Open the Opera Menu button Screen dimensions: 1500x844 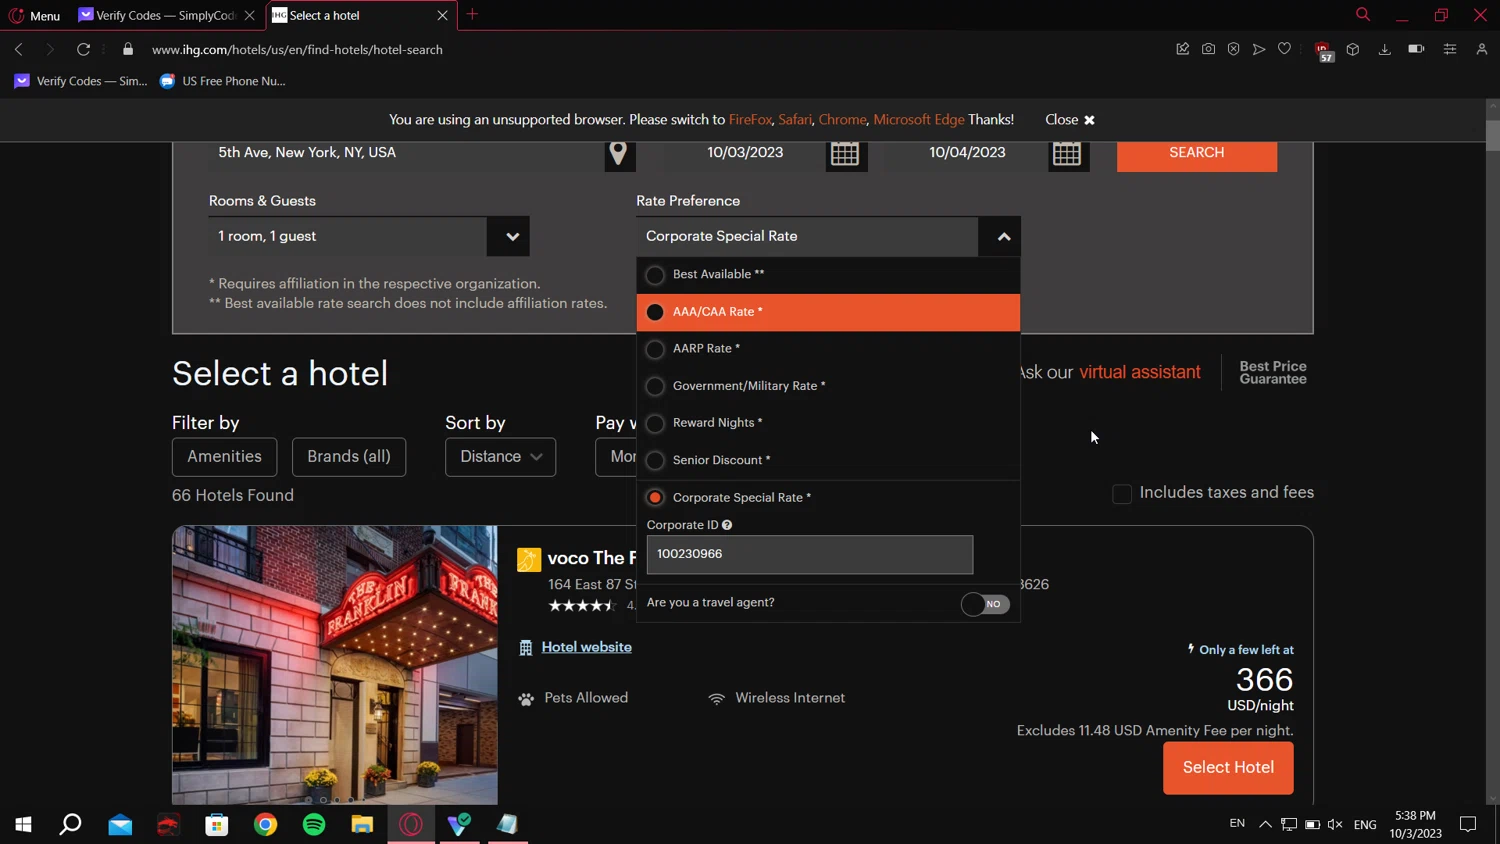(34, 15)
